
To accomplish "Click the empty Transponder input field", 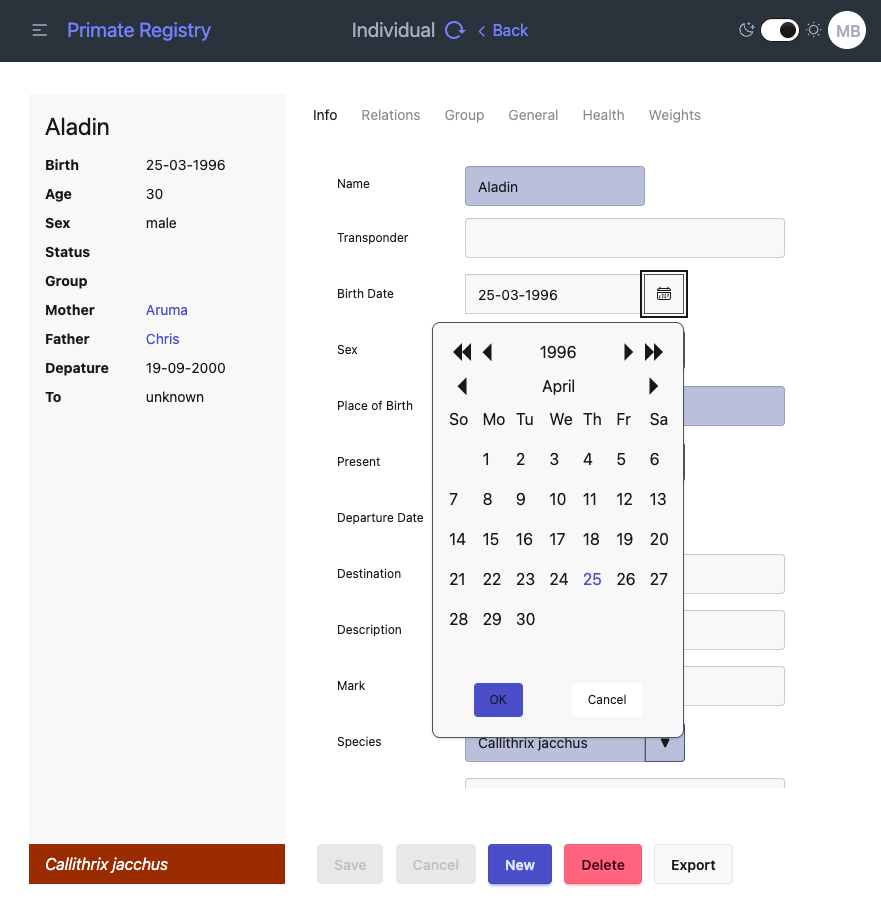I will 624,238.
